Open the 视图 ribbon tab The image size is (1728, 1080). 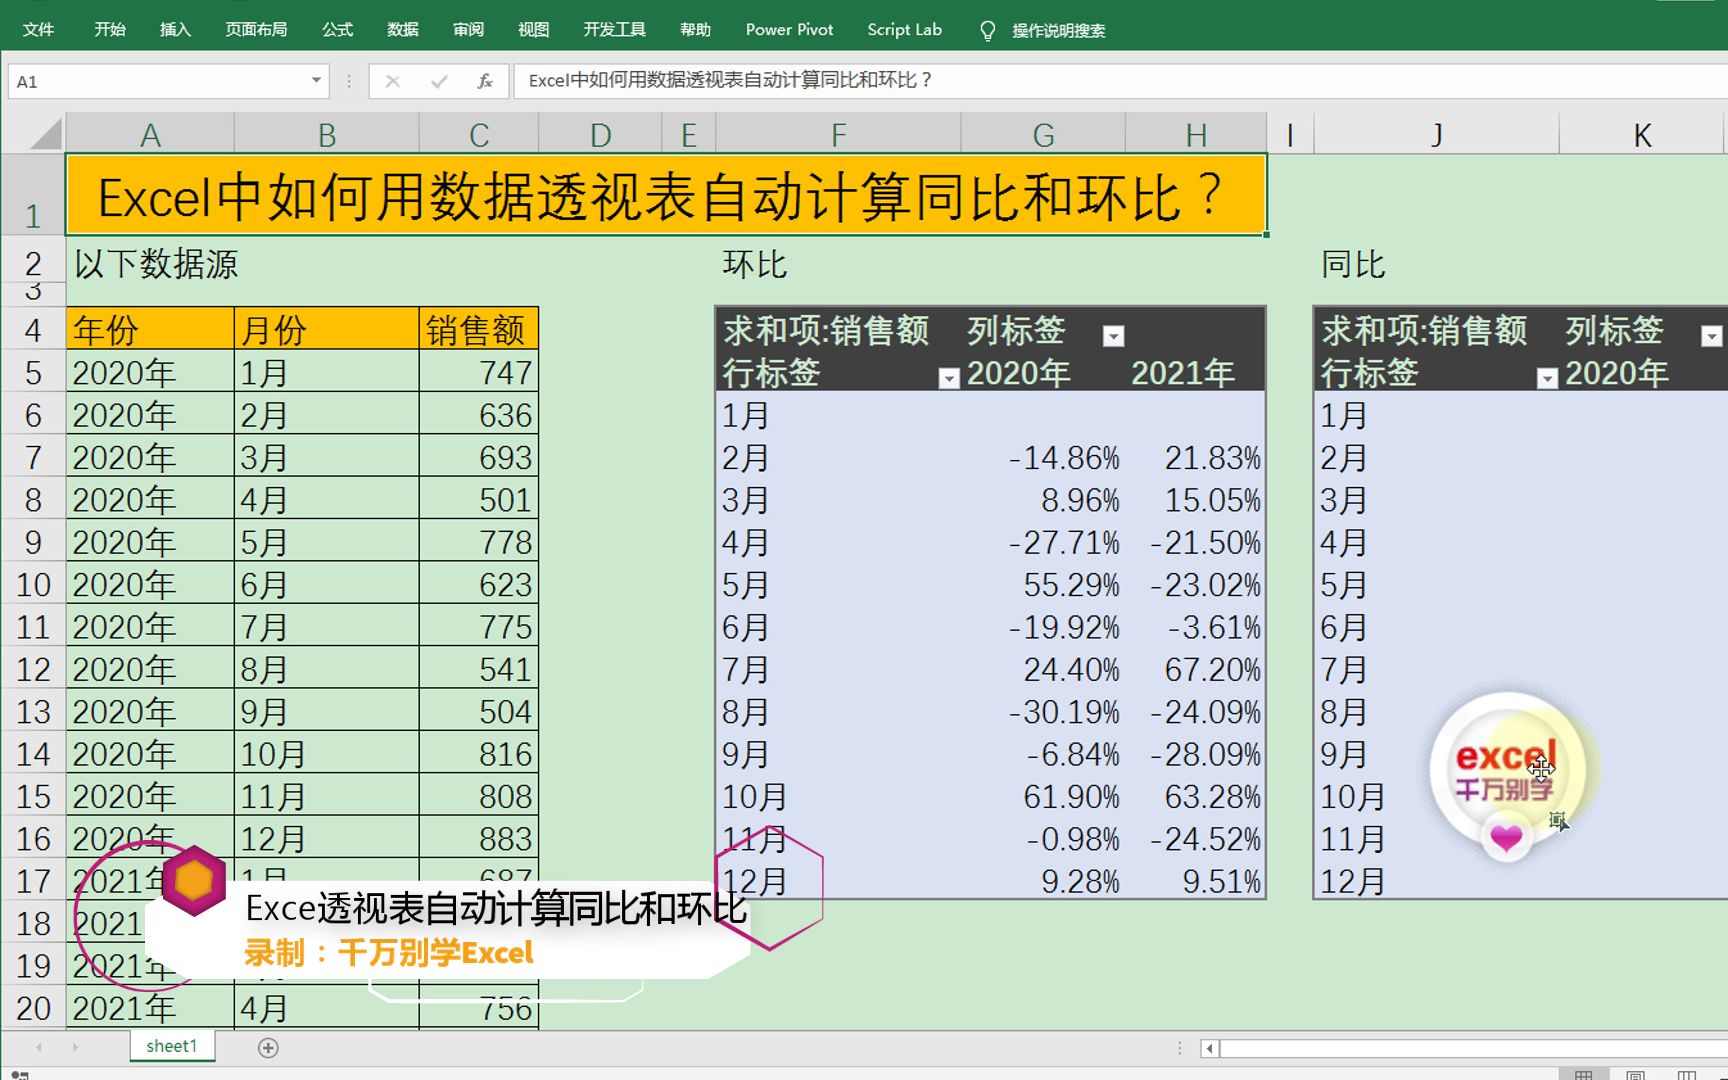[x=534, y=30]
